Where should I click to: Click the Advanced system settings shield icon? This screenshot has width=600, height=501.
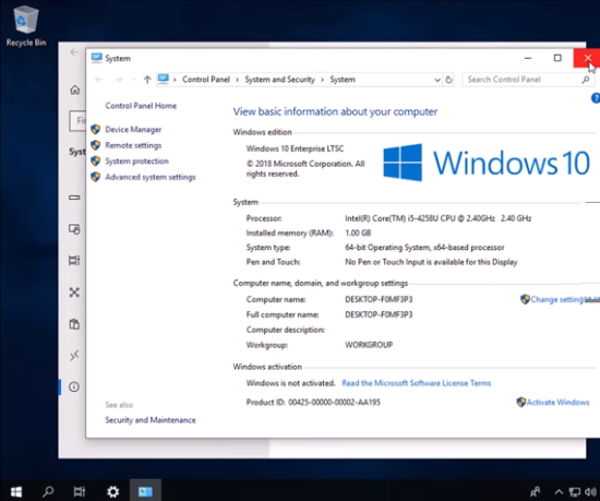96,176
